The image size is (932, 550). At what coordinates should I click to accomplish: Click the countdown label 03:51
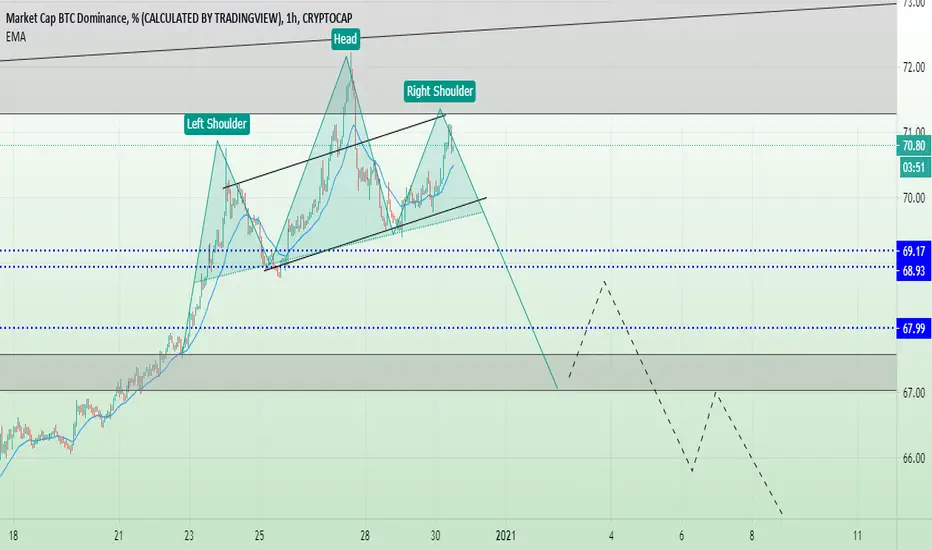click(x=914, y=167)
